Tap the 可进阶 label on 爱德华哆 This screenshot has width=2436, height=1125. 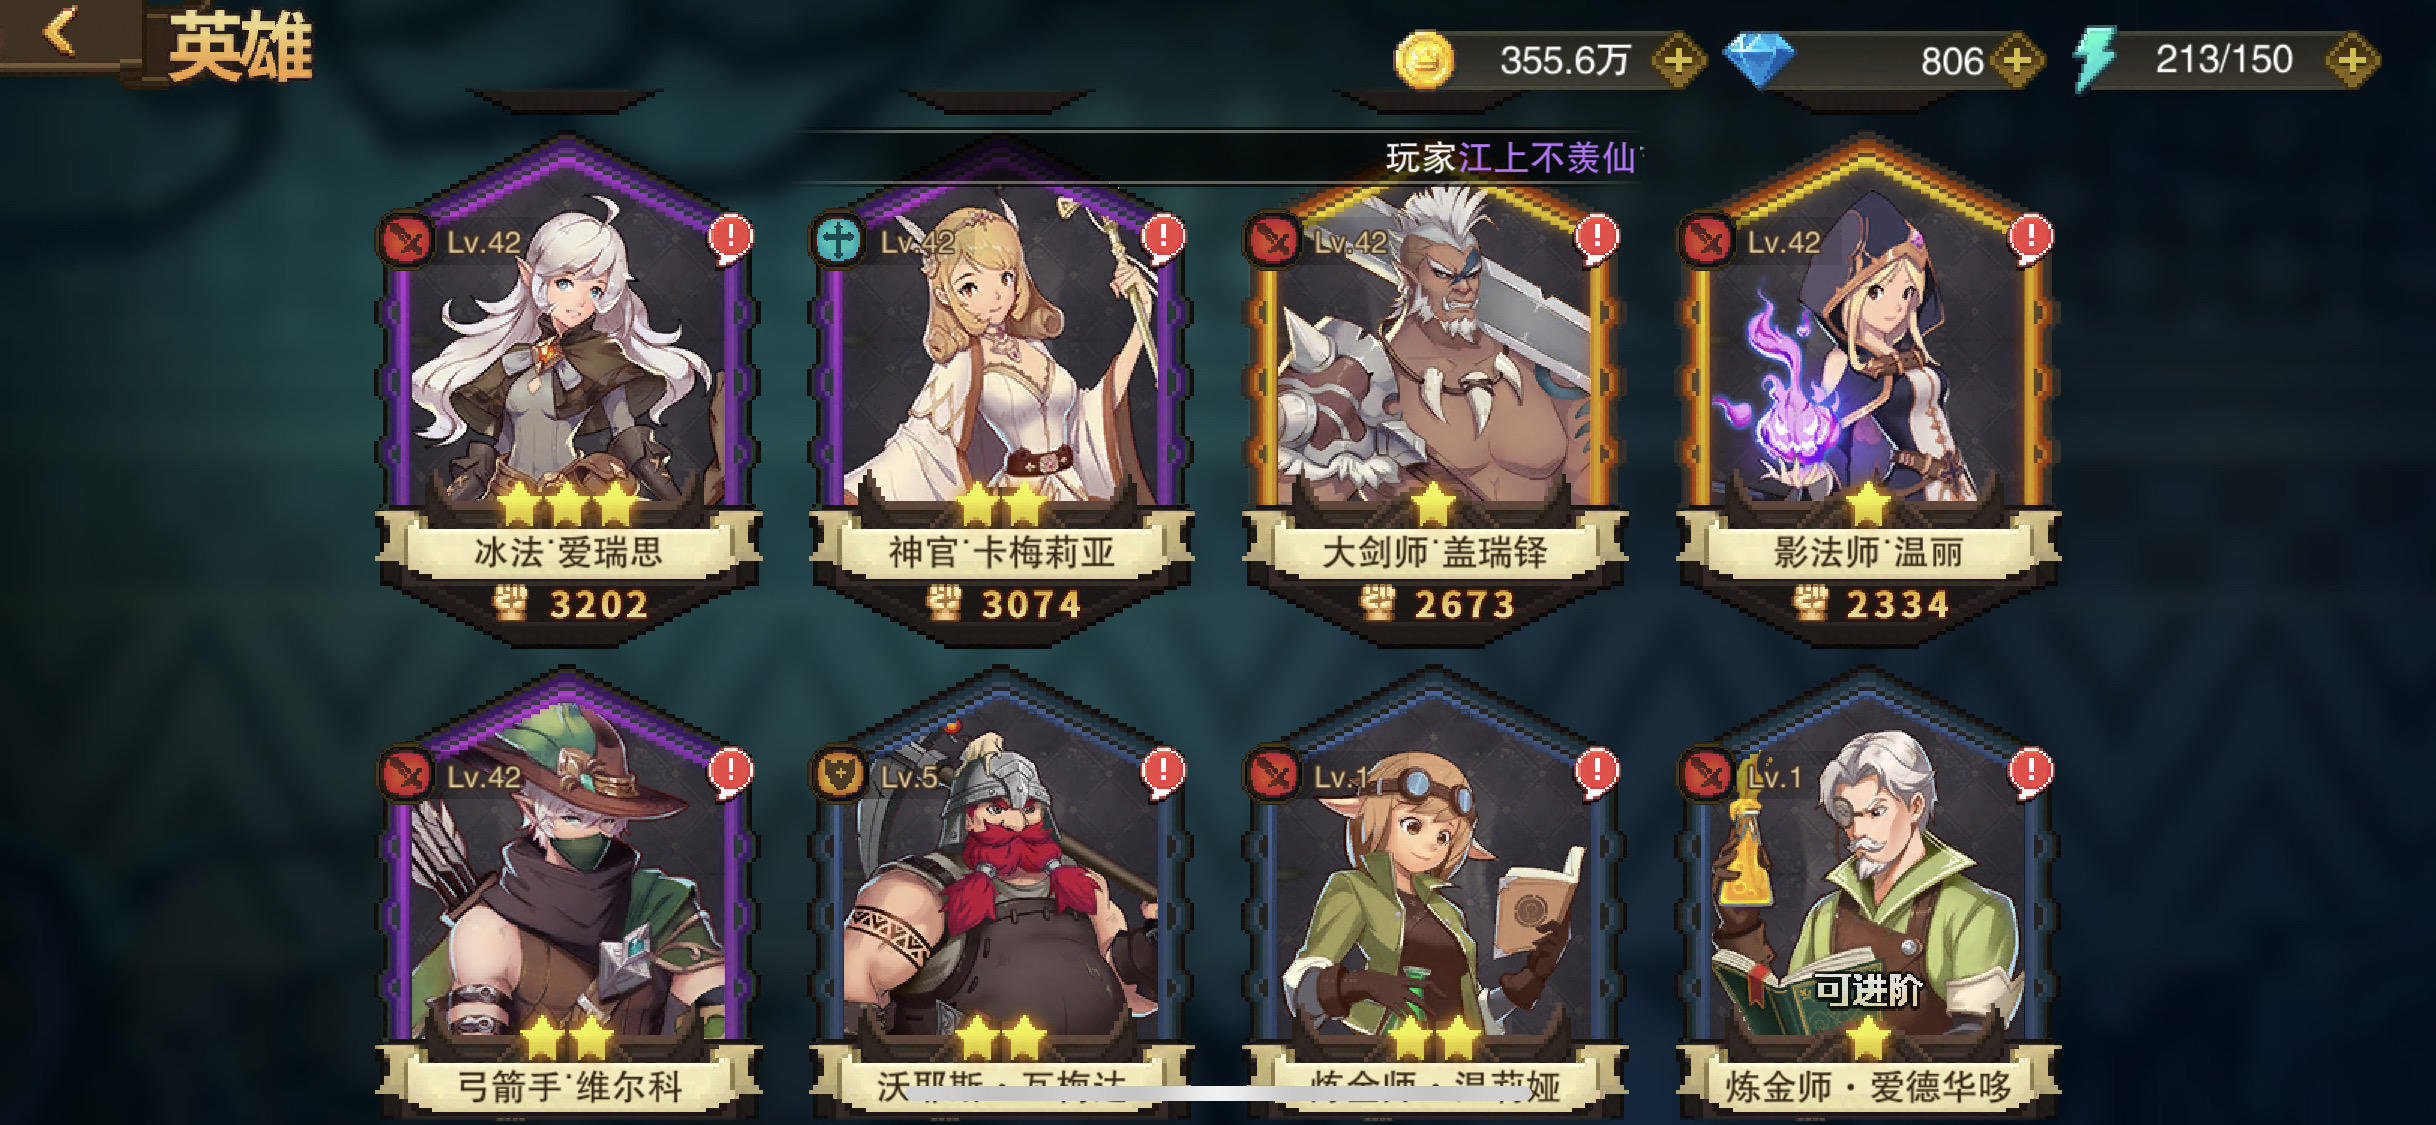click(1868, 991)
